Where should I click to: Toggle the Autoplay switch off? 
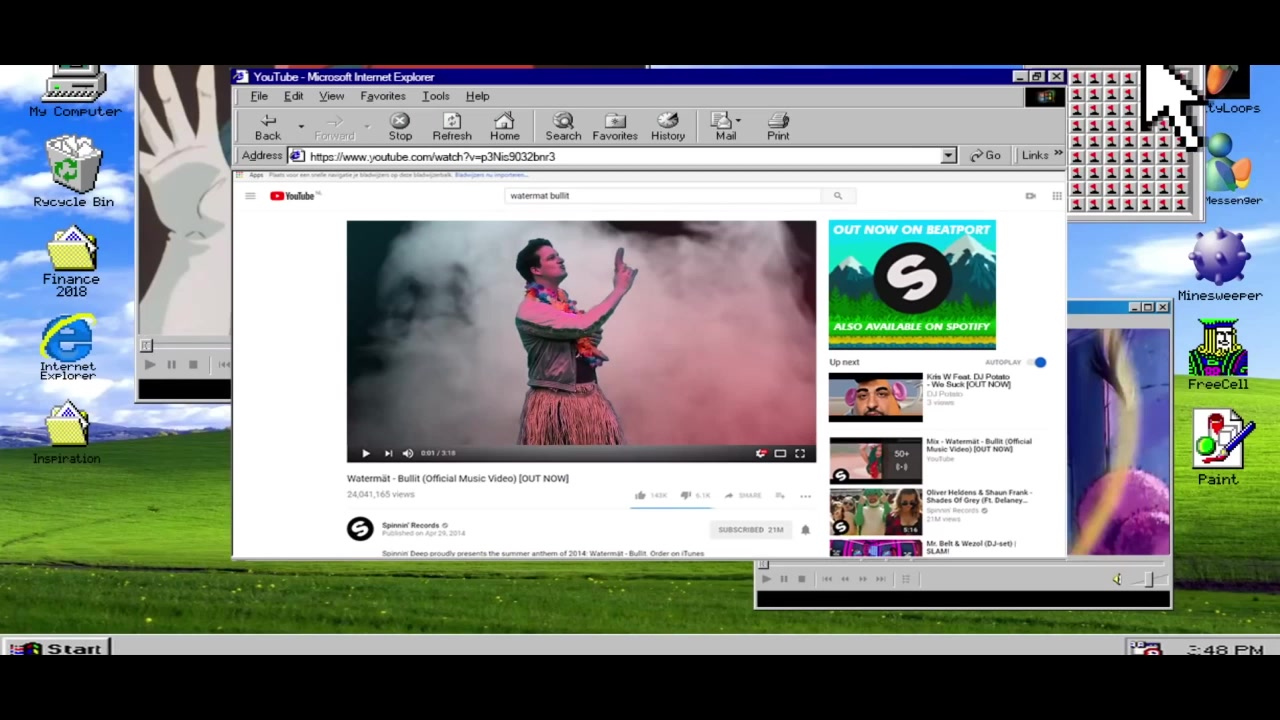1038,362
